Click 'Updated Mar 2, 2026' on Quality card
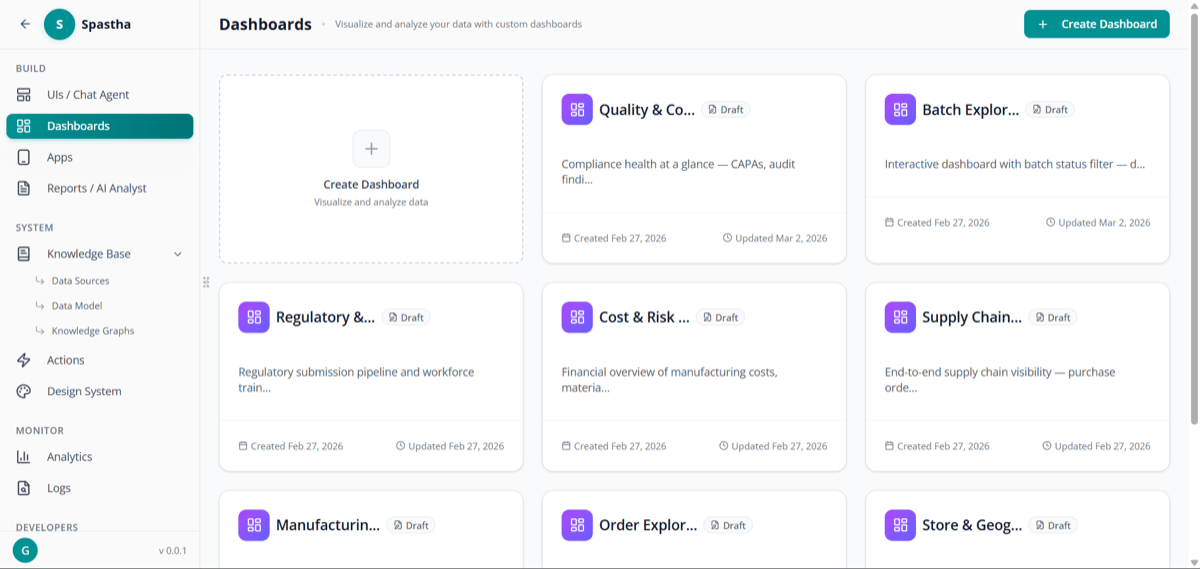 tap(775, 238)
